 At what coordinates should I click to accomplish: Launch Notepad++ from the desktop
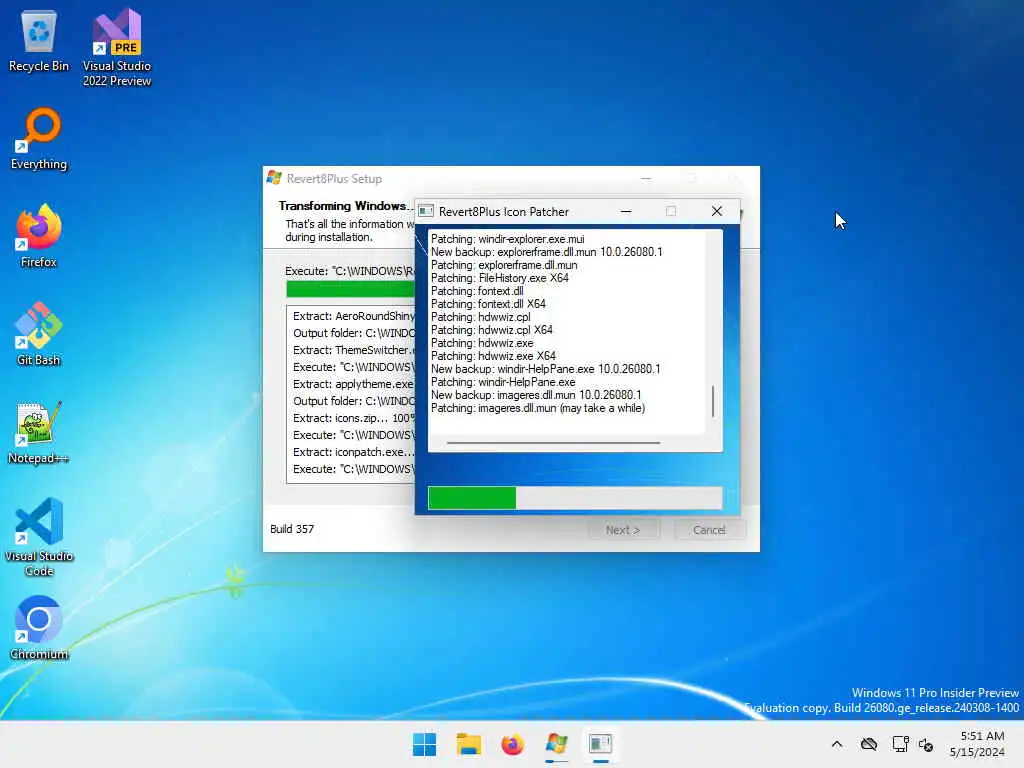[x=39, y=433]
